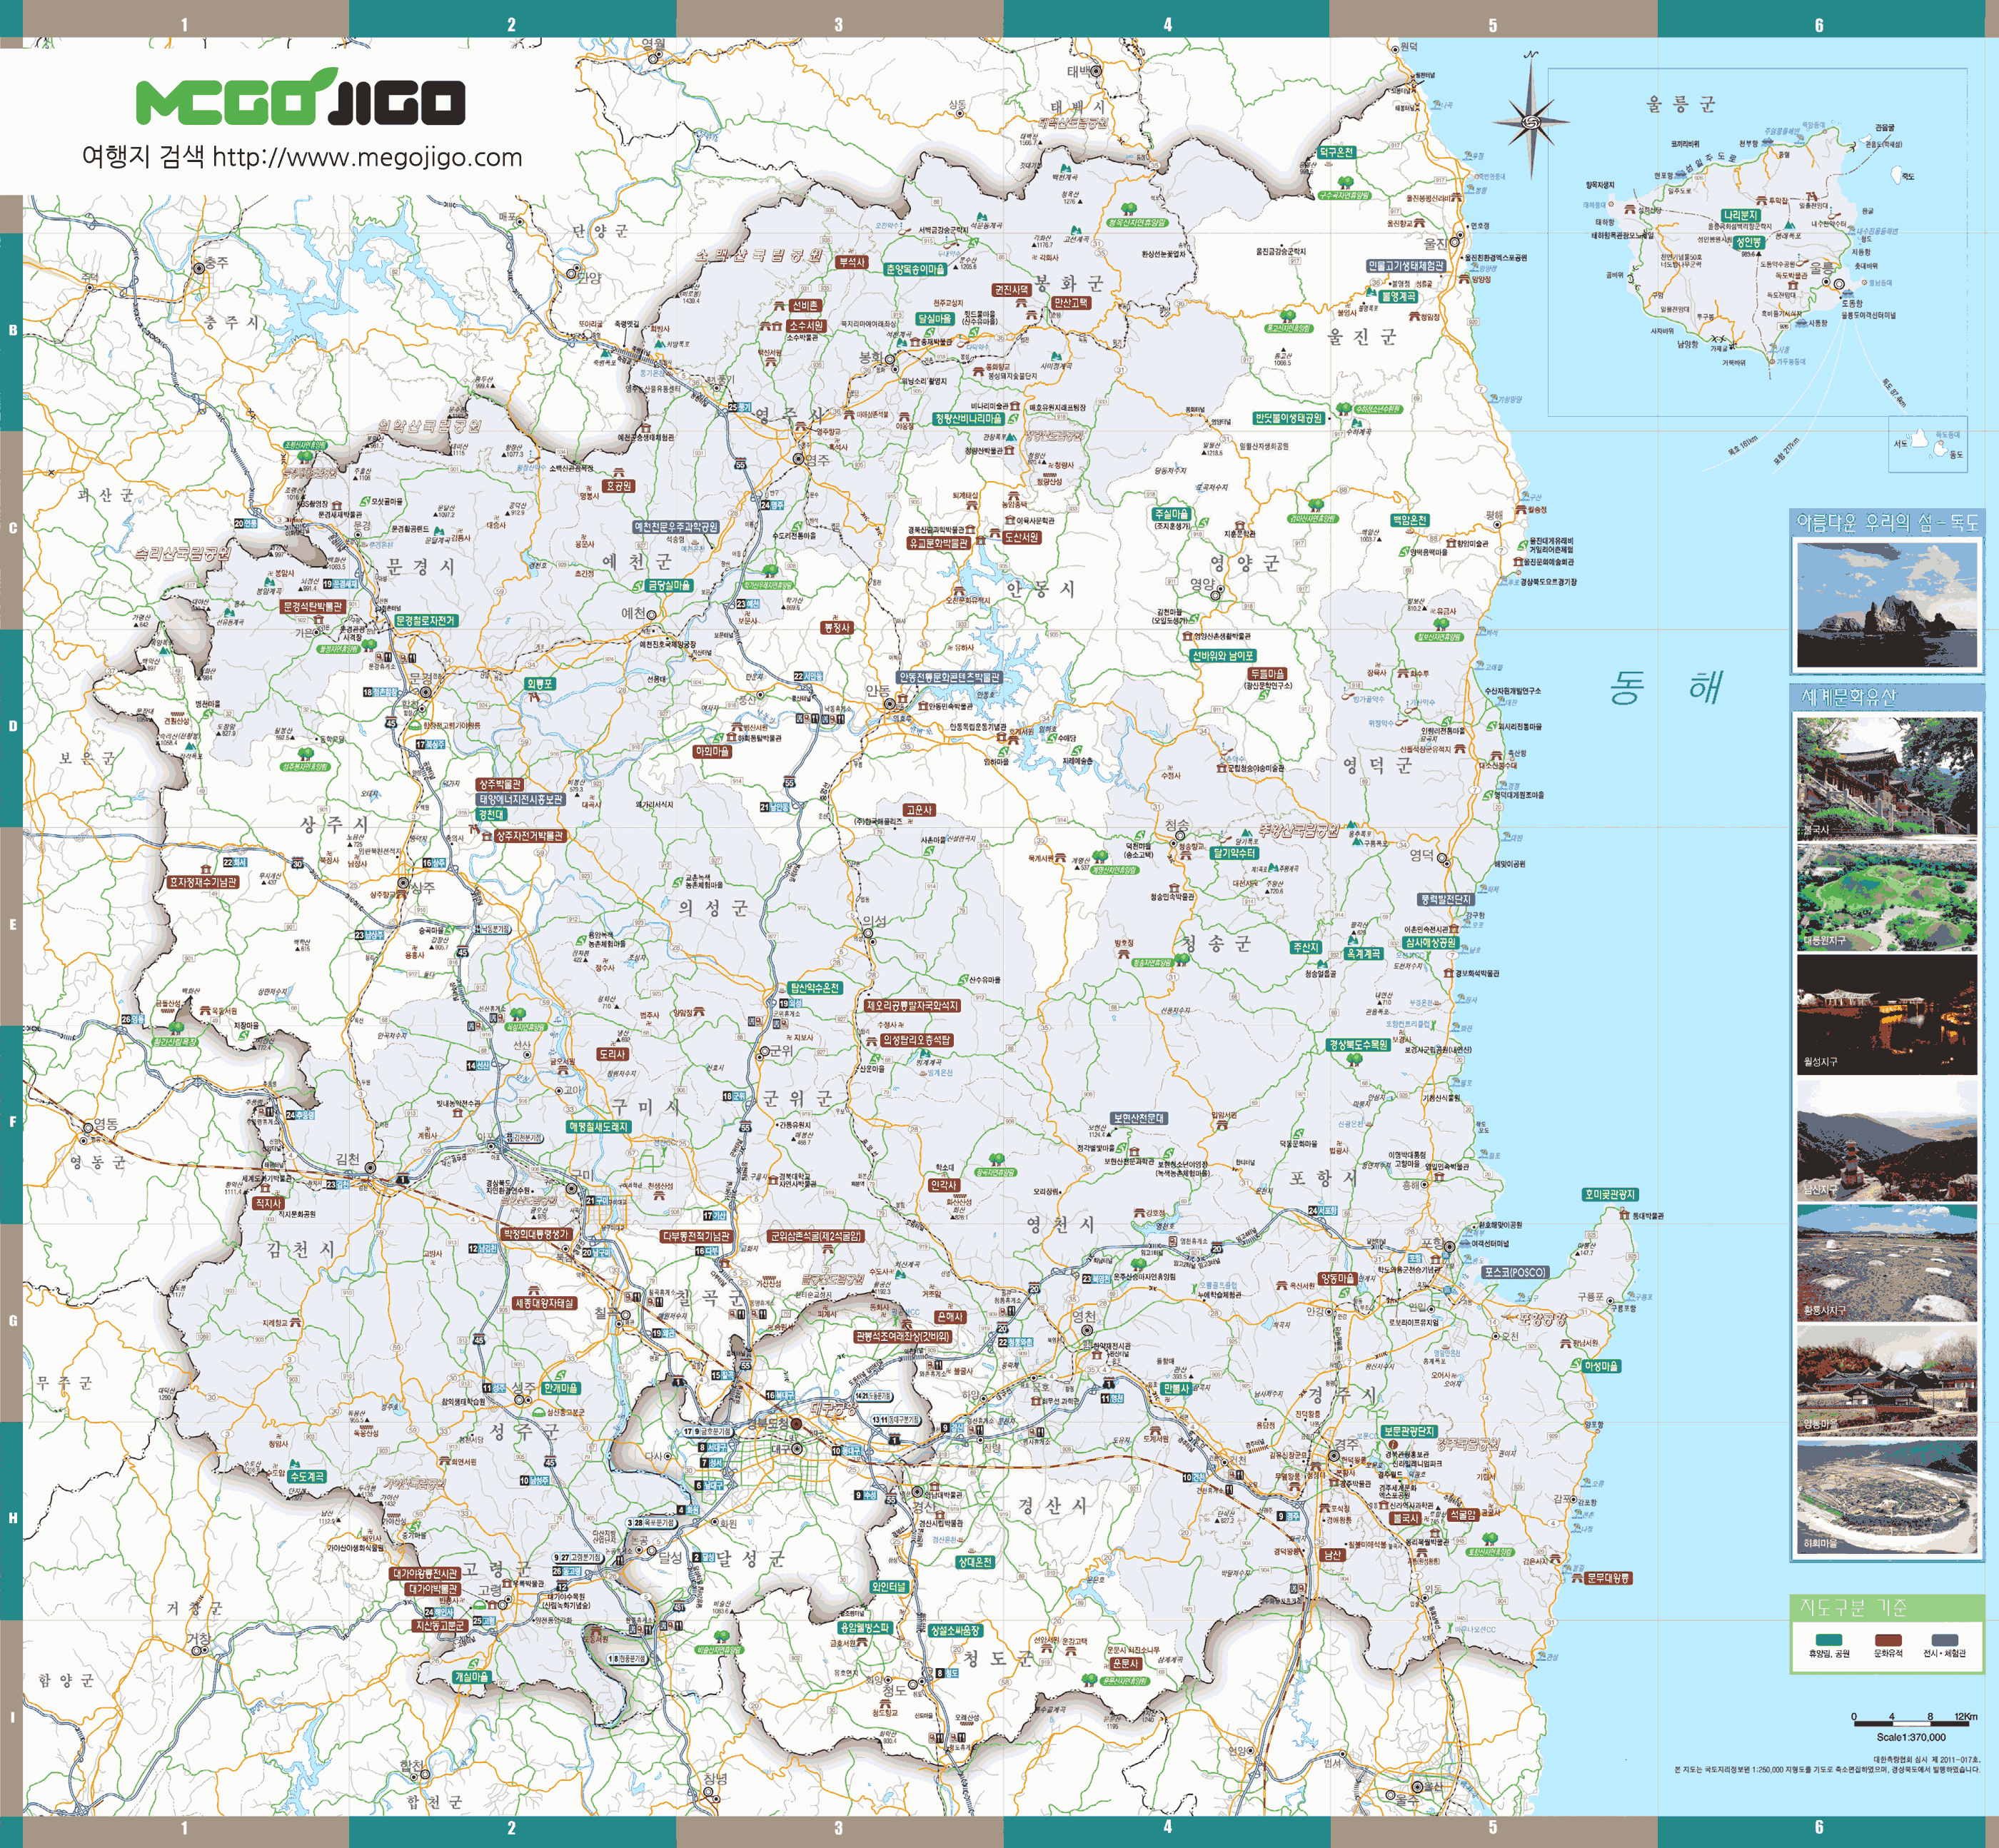Open the Dokdo island photo thumbnail
The height and width of the screenshot is (1848, 1999).
click(x=1887, y=604)
